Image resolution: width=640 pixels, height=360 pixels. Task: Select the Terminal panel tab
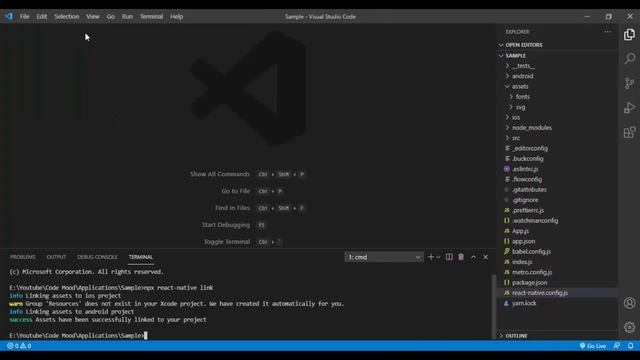coord(141,257)
